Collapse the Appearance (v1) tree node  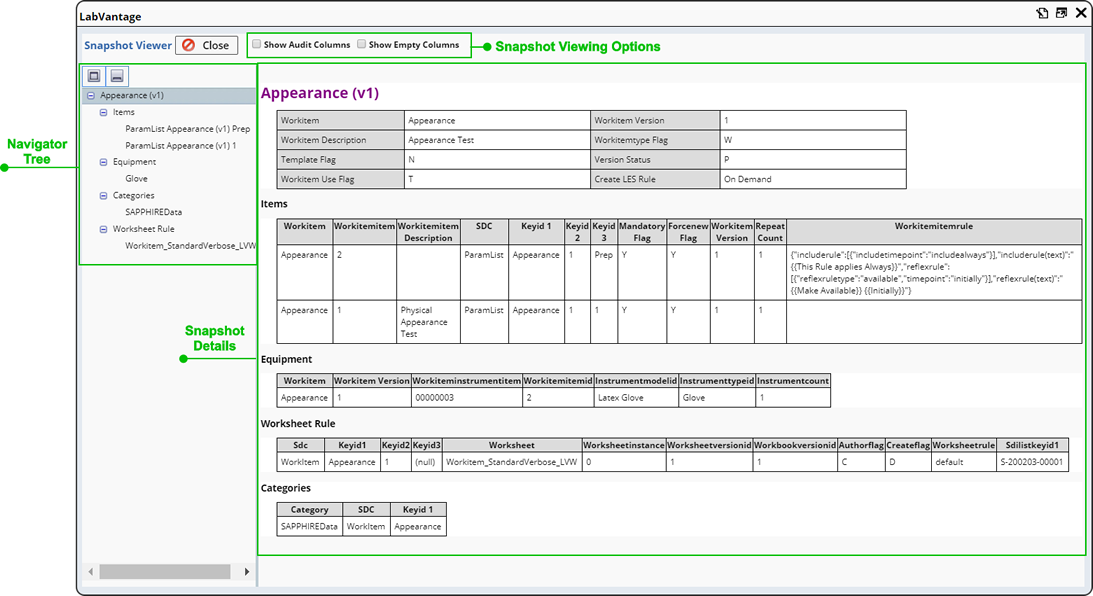(x=91, y=95)
